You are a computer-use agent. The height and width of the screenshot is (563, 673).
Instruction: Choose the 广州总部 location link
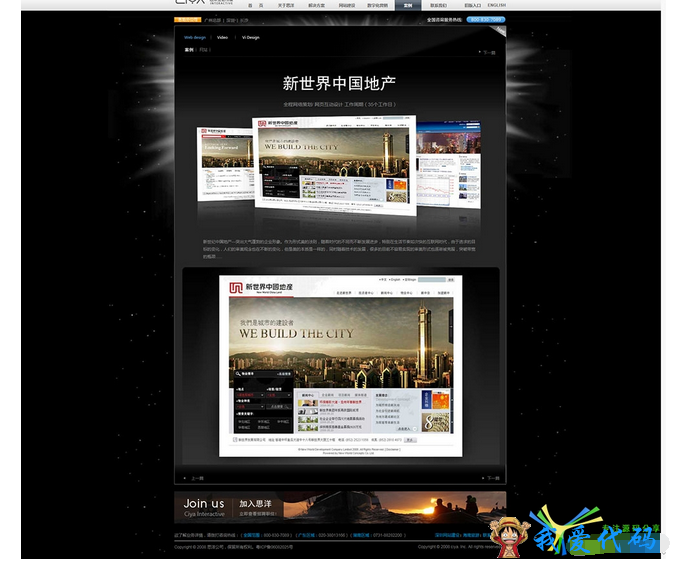coord(212,20)
